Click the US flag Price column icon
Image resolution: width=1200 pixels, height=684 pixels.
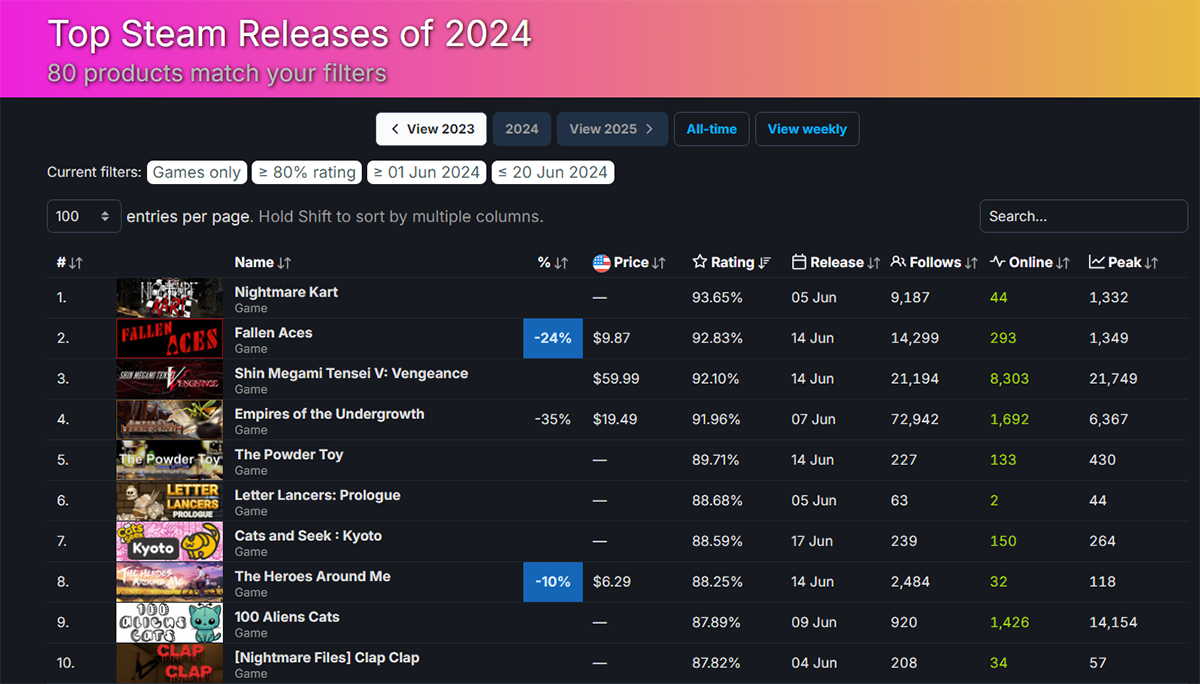tap(602, 262)
